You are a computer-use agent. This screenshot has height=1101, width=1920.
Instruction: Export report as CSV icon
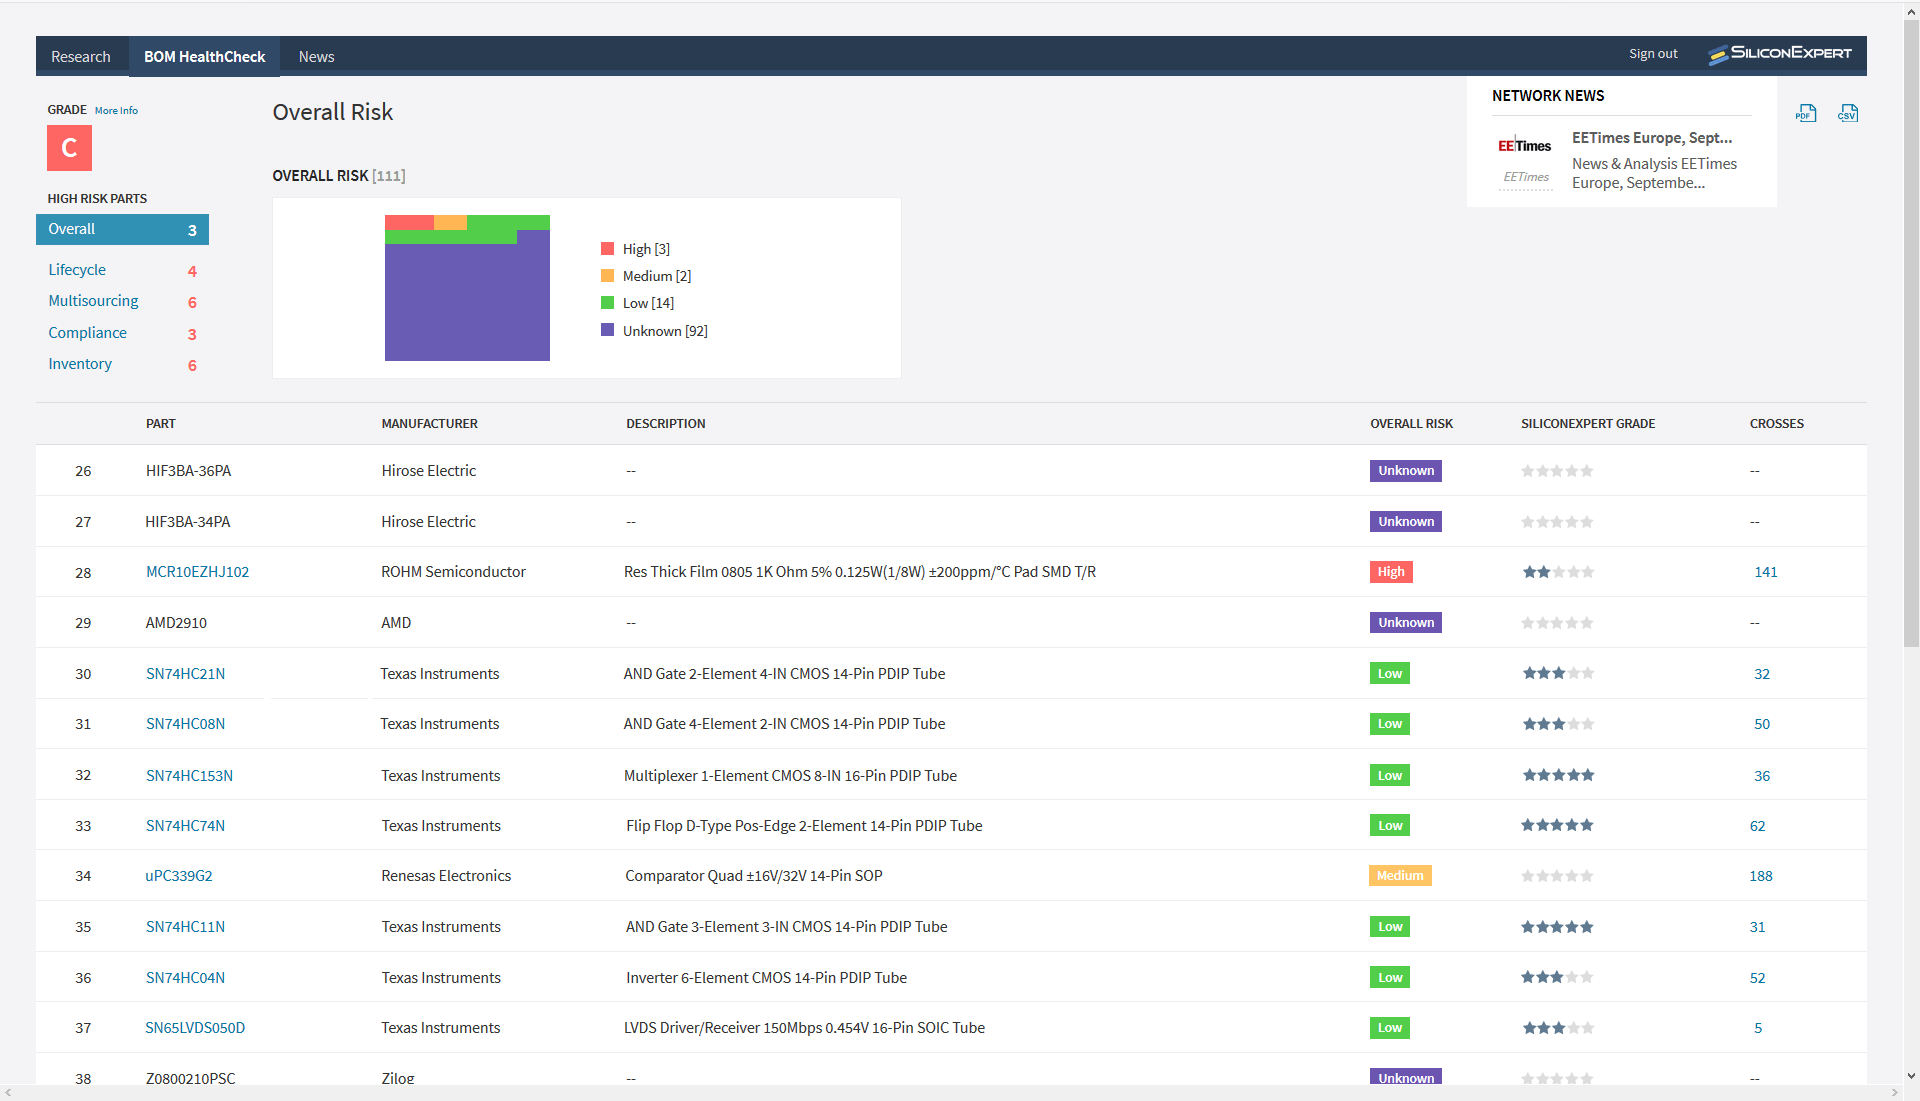pyautogui.click(x=1848, y=113)
